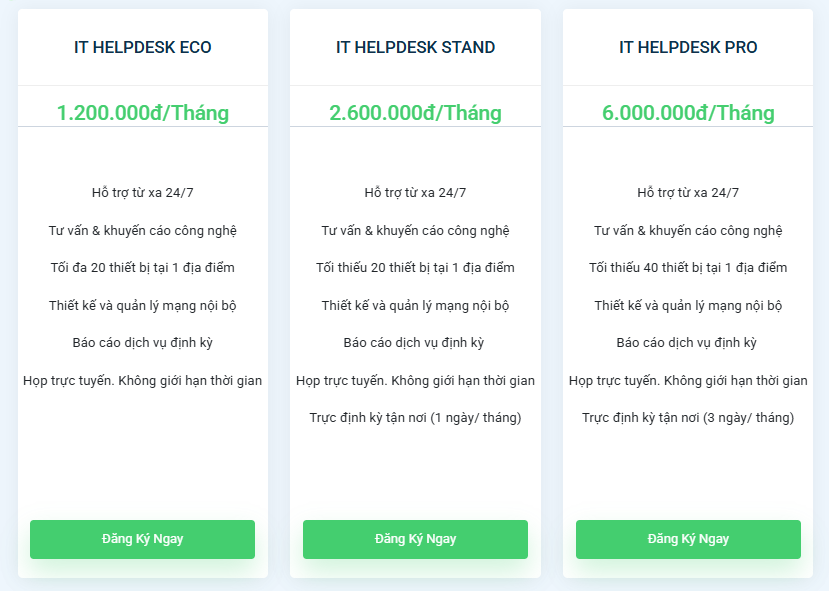Select the IT HELPDESK ECO plan header
829x591 pixels.
coord(142,46)
